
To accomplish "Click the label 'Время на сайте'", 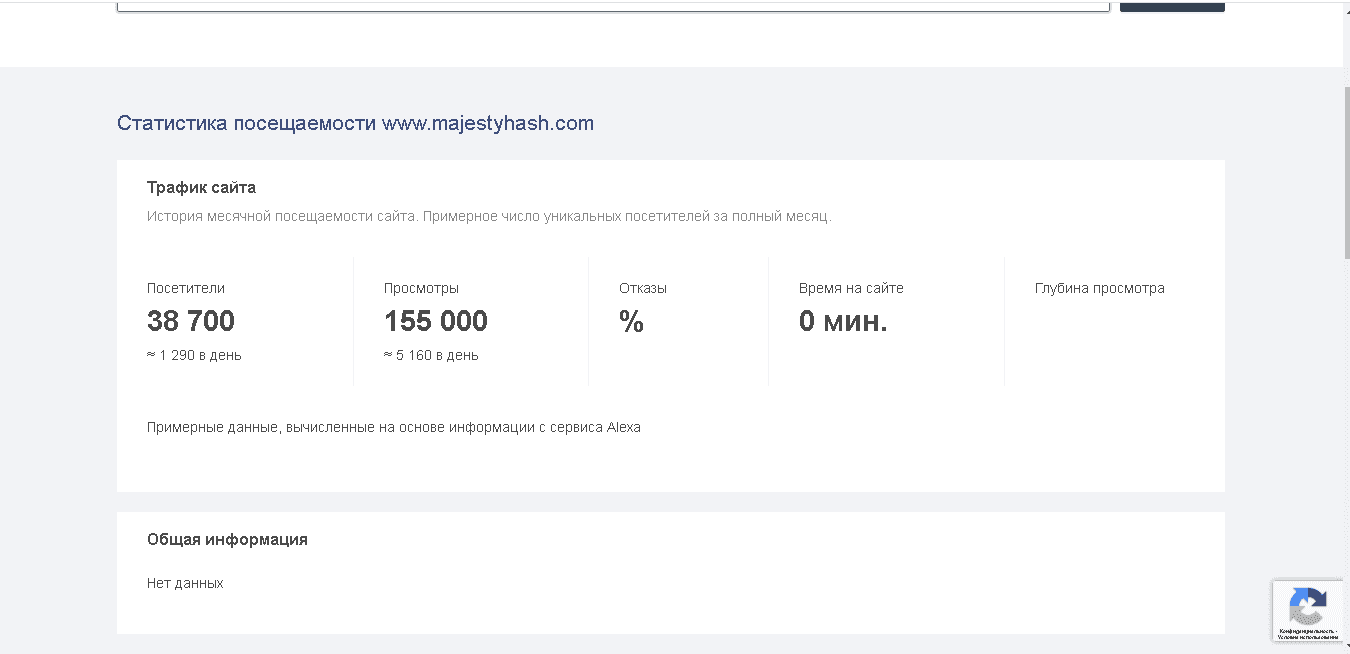I will tap(851, 288).
